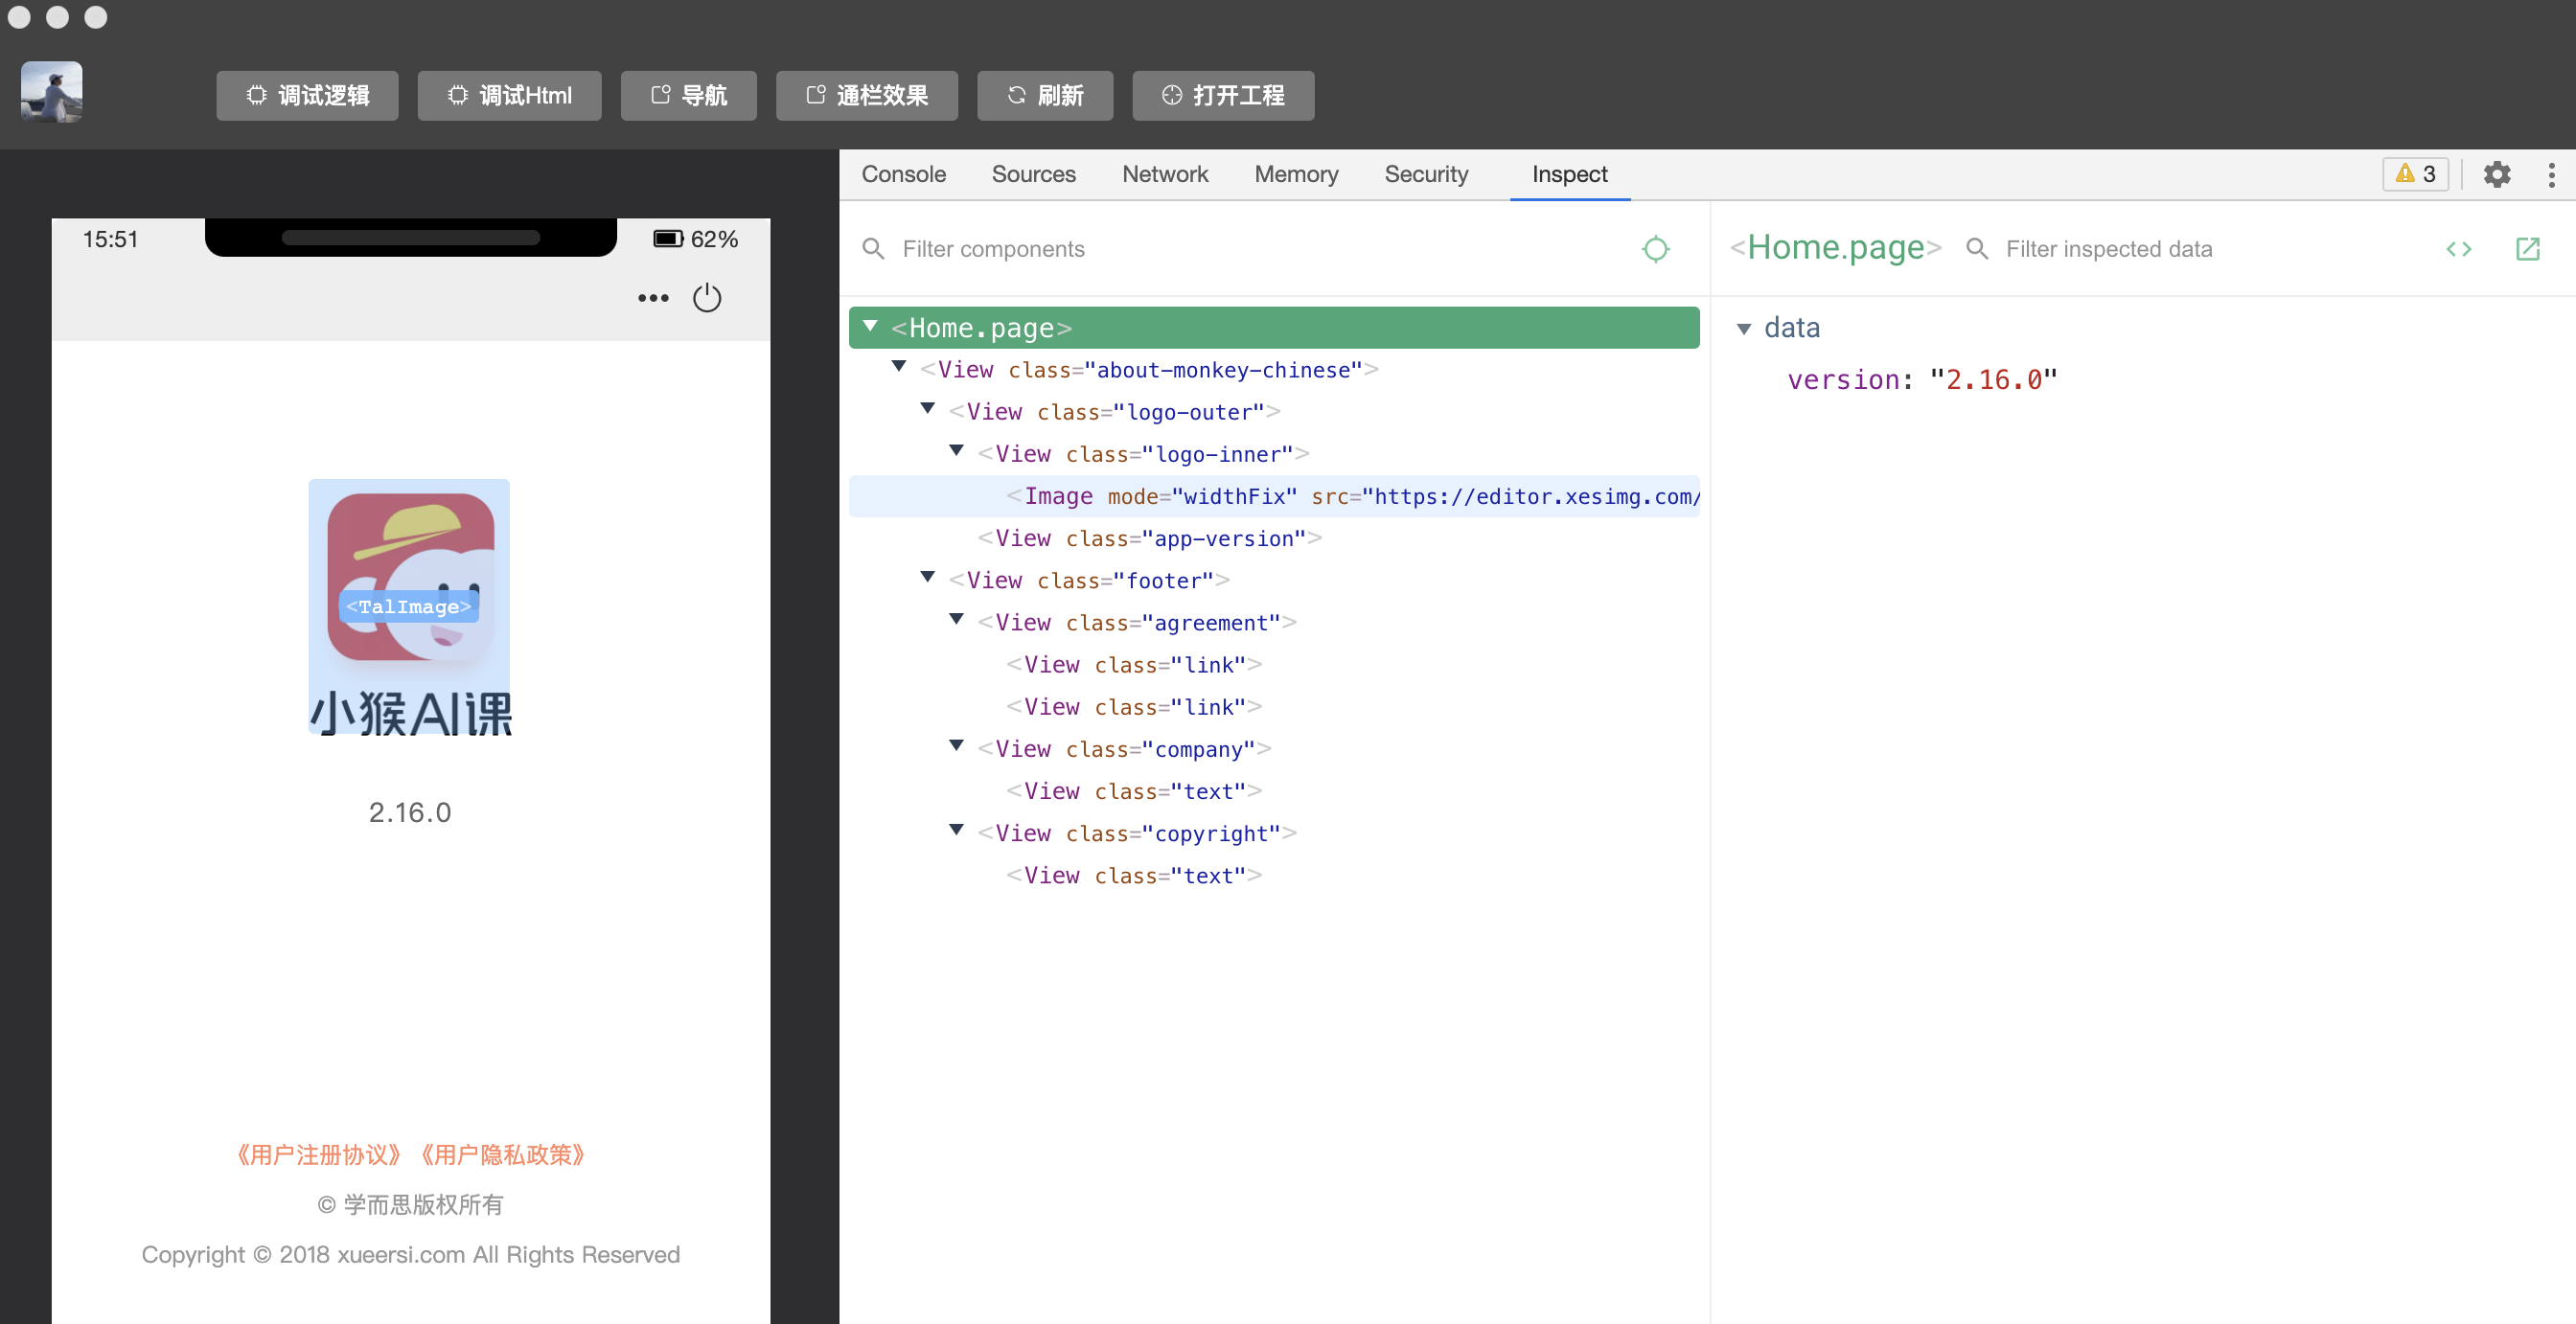The height and width of the screenshot is (1324, 2576).
Task: Open the three-dot DevTools menu
Action: (2551, 174)
